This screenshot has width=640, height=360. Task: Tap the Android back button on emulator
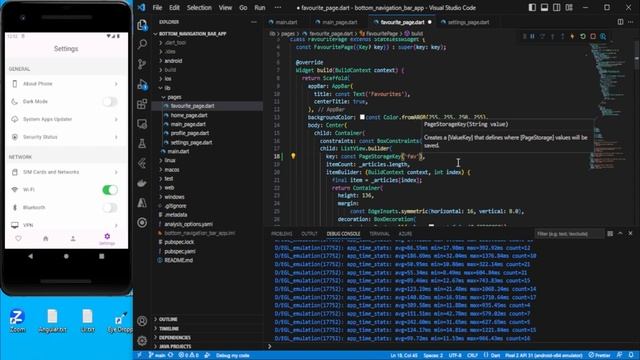point(31,256)
